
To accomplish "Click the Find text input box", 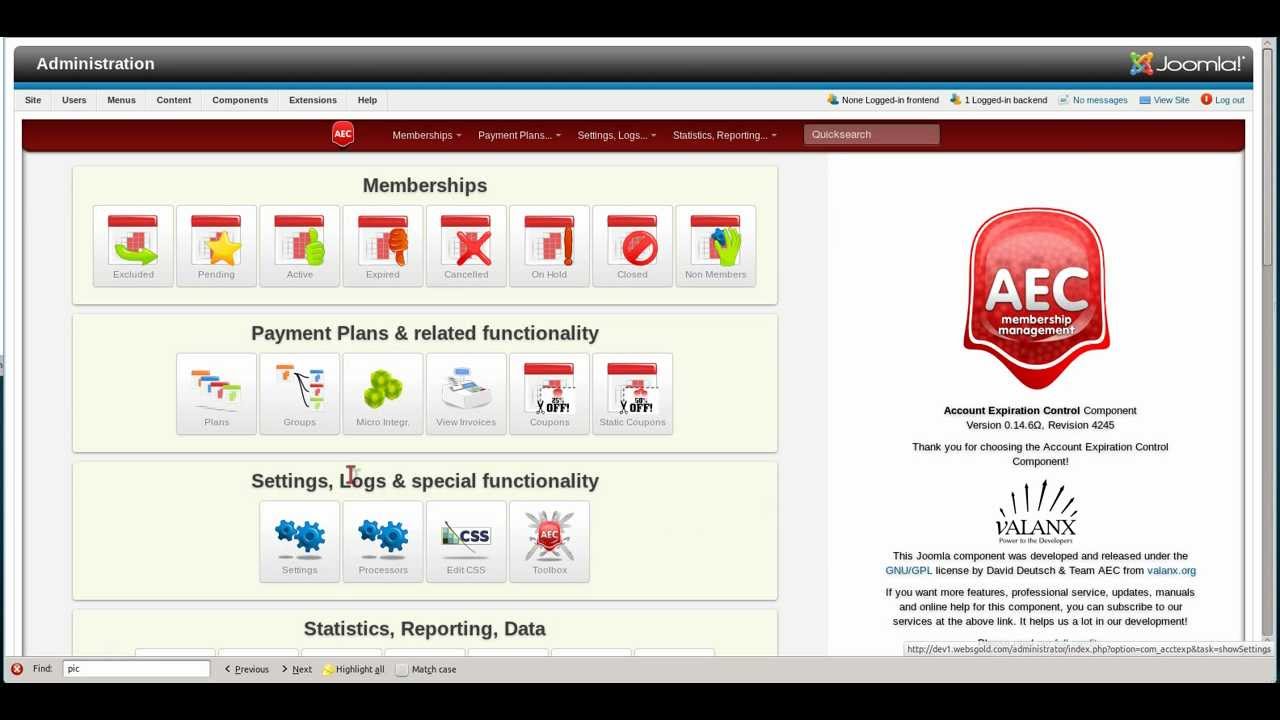I will pyautogui.click(x=136, y=669).
